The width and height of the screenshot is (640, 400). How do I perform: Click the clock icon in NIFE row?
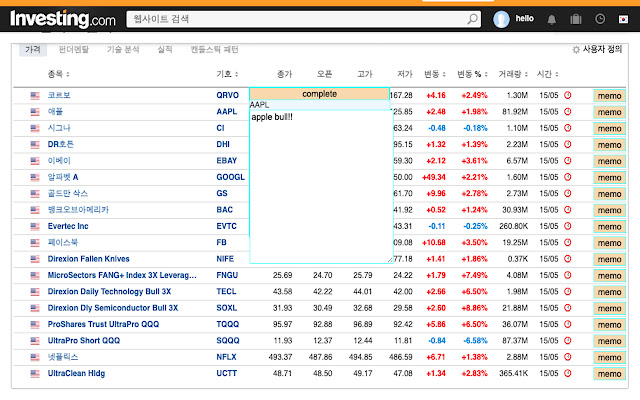[567, 259]
